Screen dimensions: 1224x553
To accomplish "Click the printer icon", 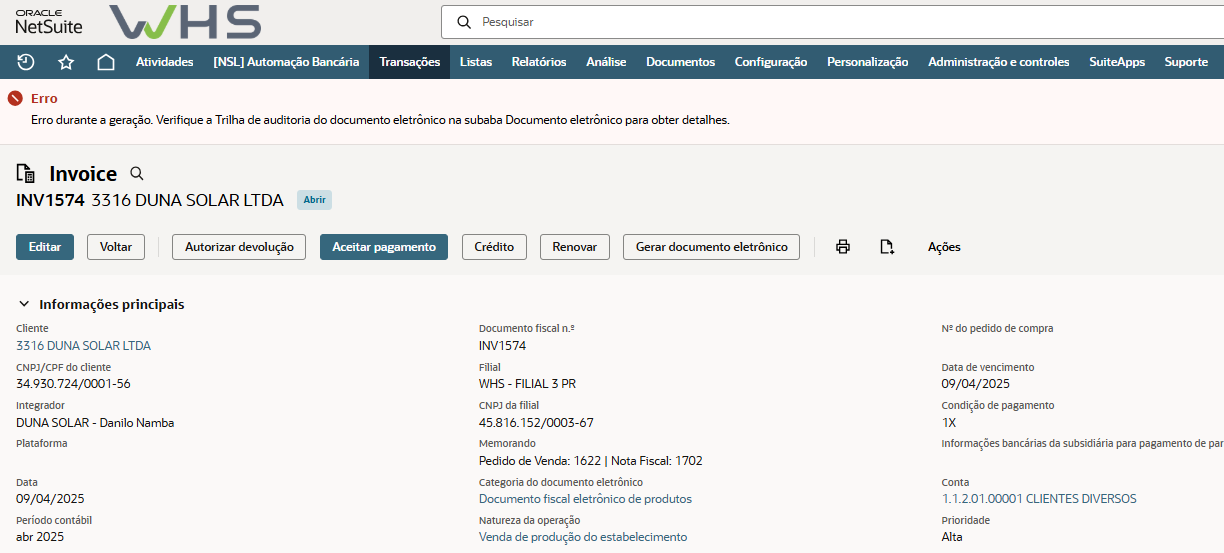I will coord(843,247).
